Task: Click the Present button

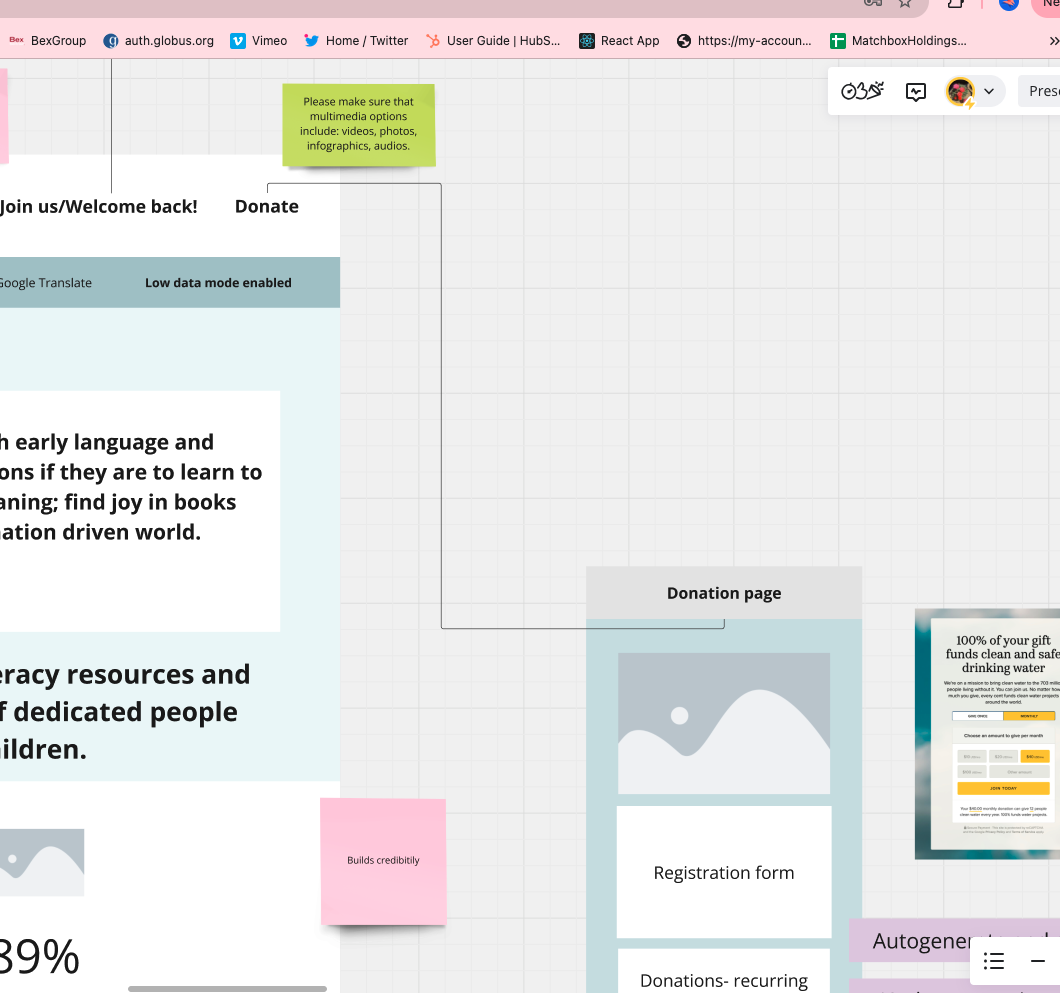Action: [1042, 91]
